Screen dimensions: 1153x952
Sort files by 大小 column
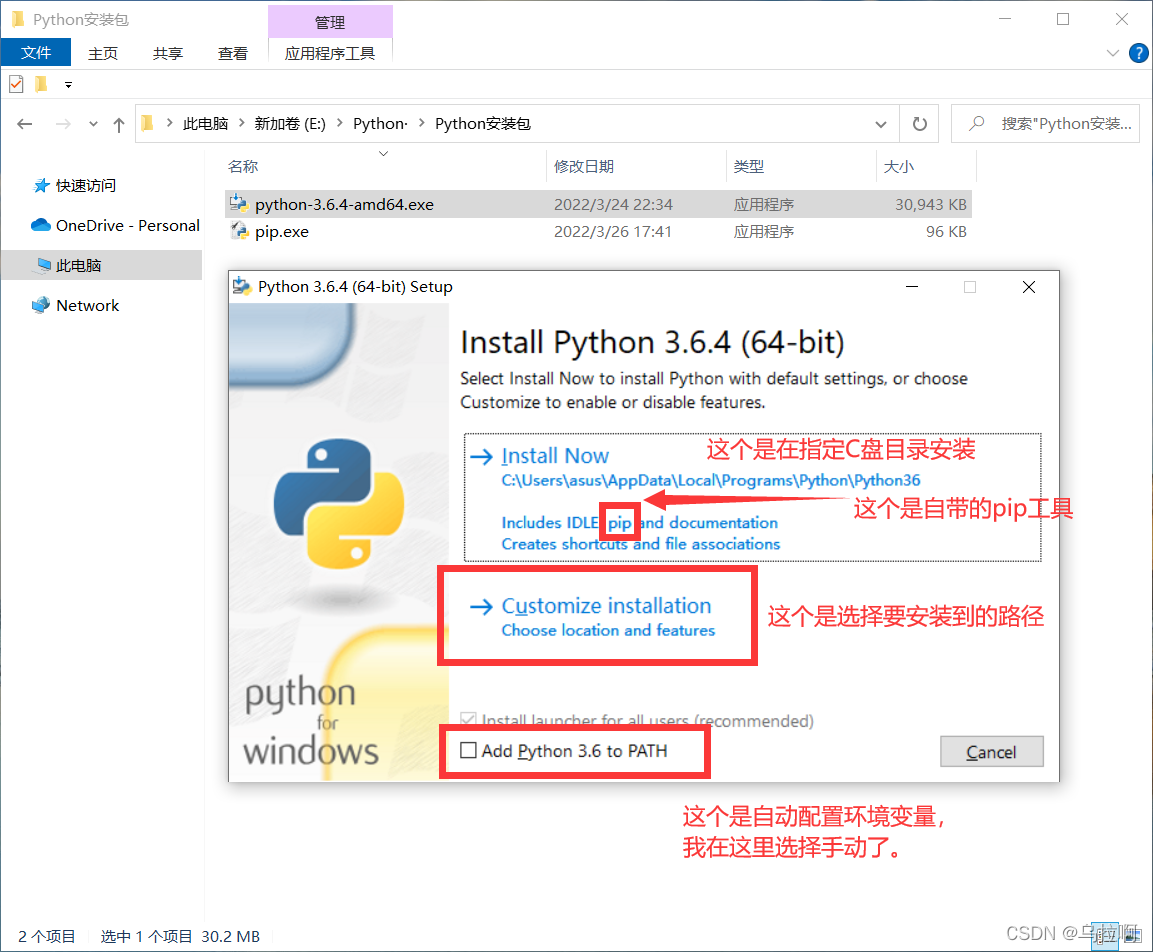click(x=898, y=167)
